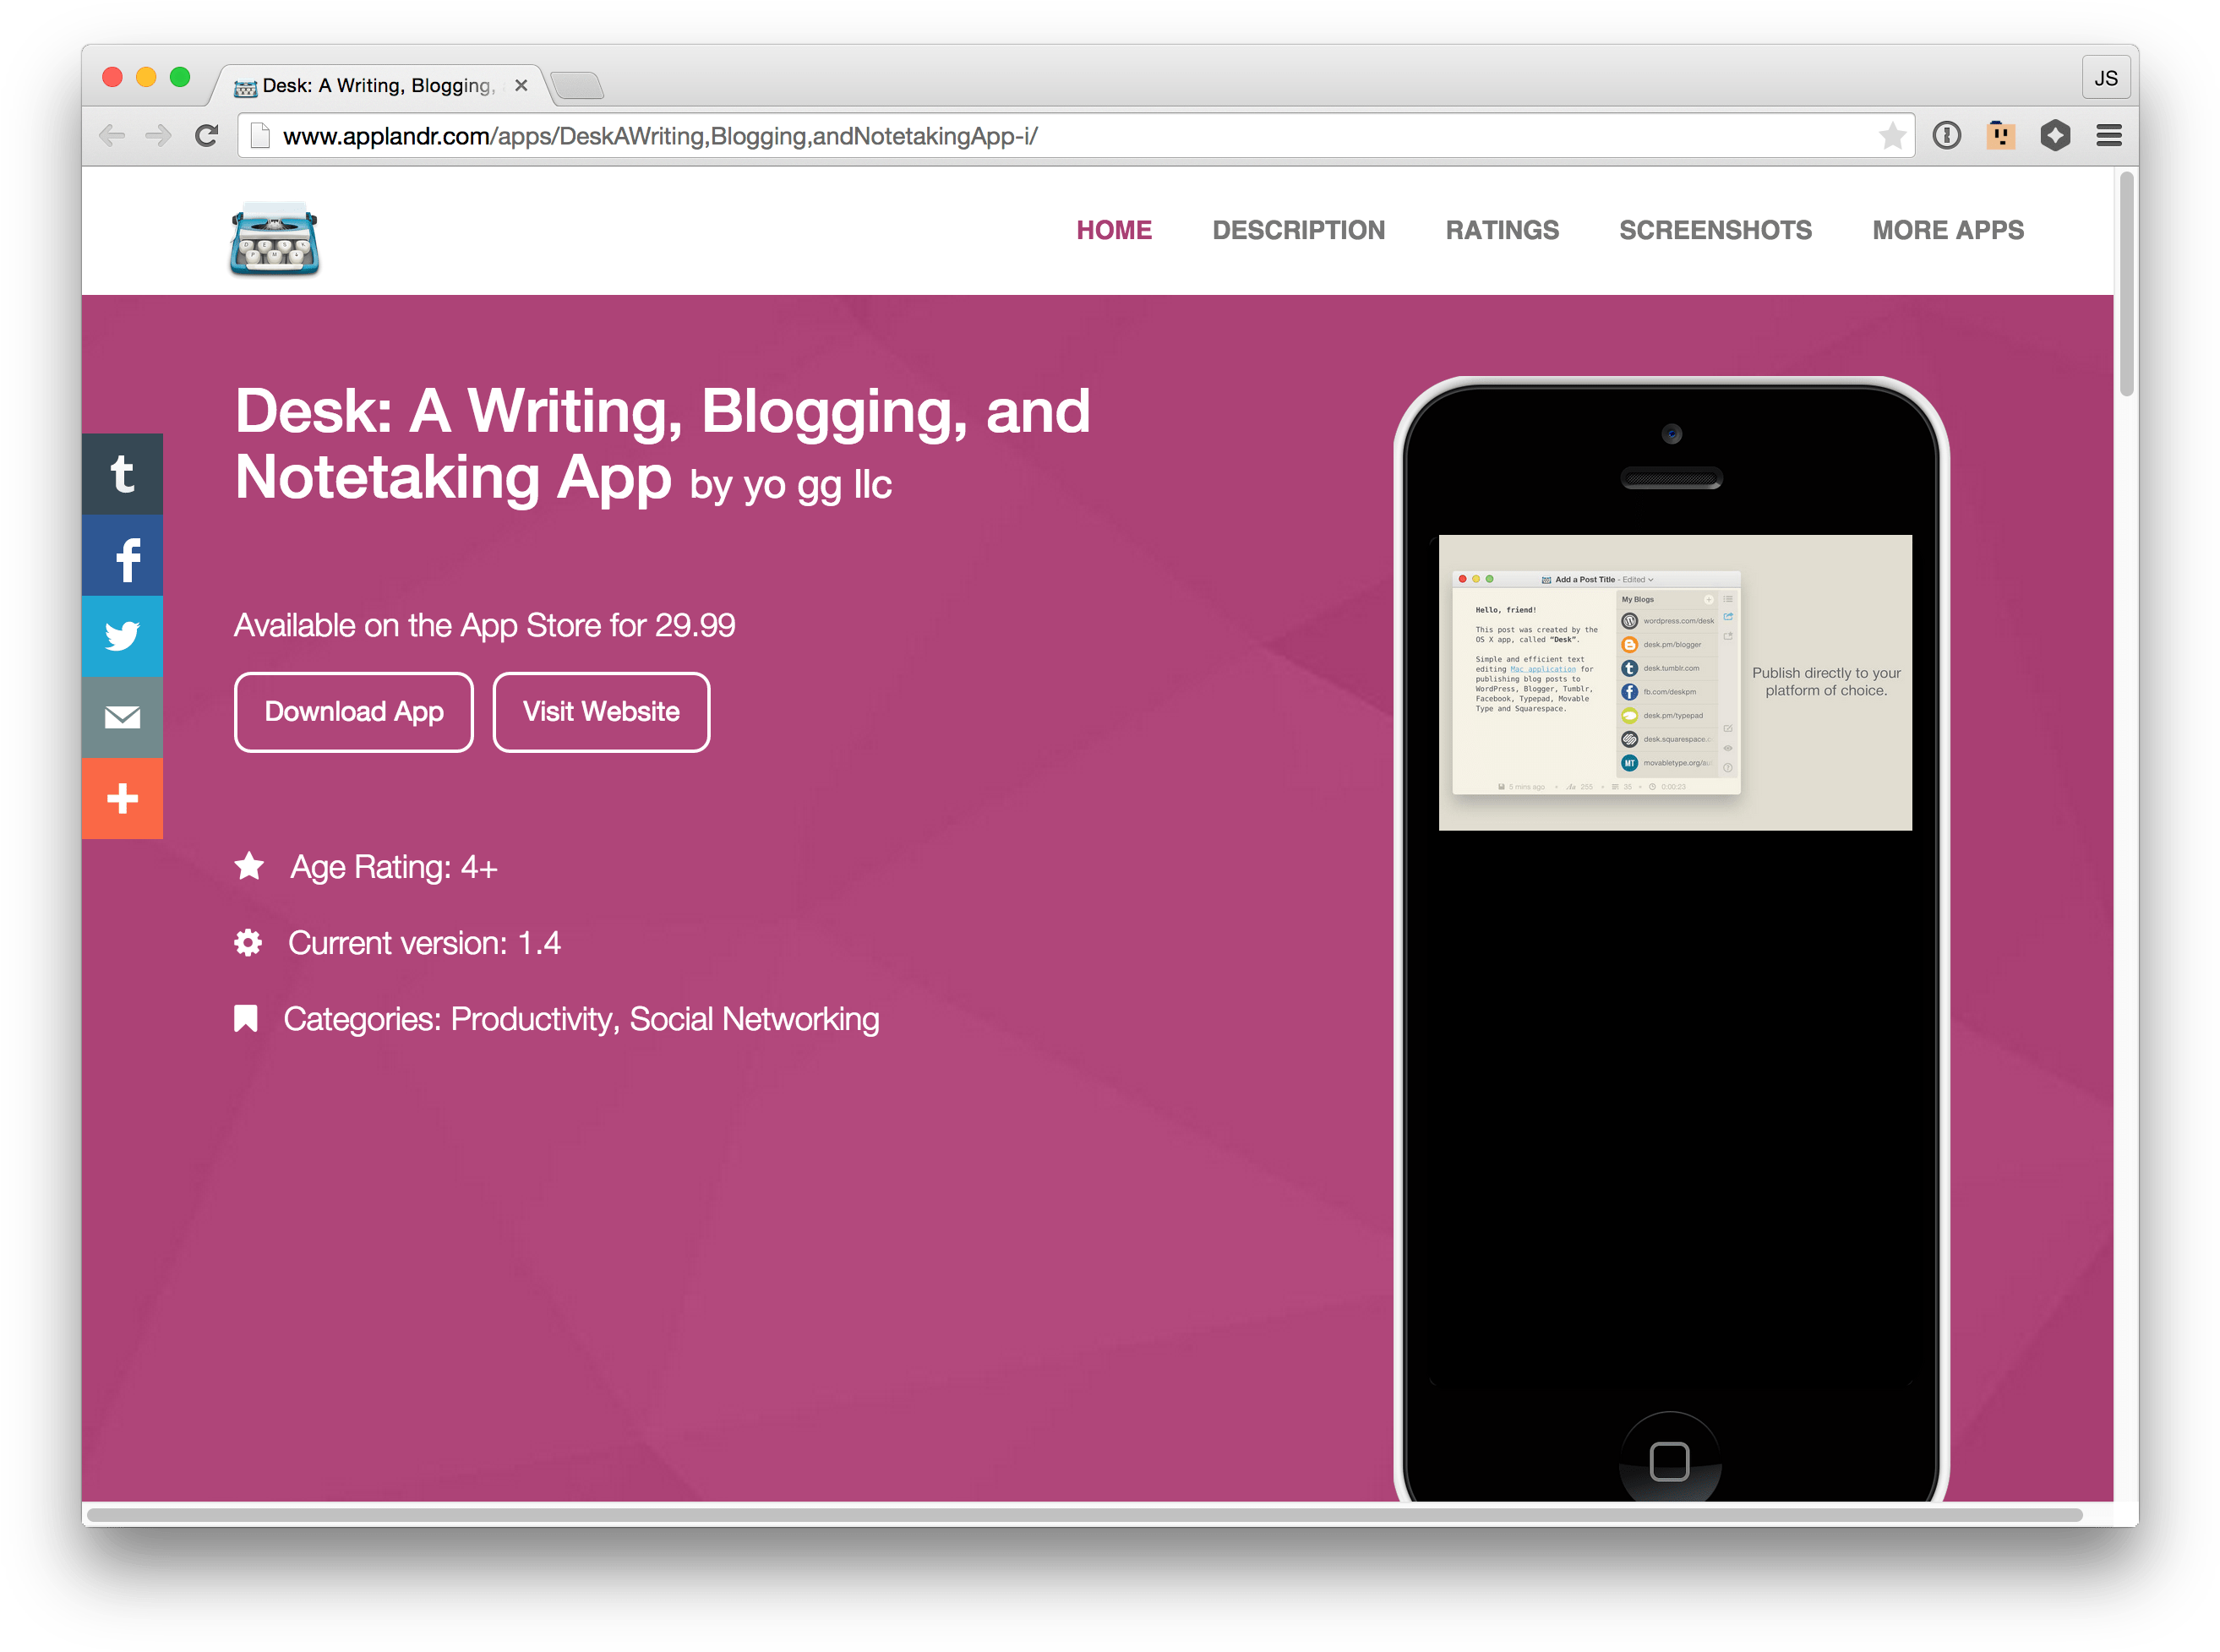Click the Desk typewriter logo
The image size is (2220, 1652).
click(274, 238)
